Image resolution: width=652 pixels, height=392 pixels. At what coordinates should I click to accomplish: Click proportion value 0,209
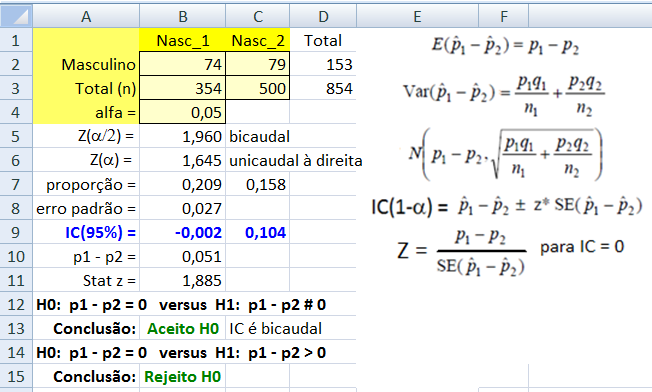pos(183,185)
